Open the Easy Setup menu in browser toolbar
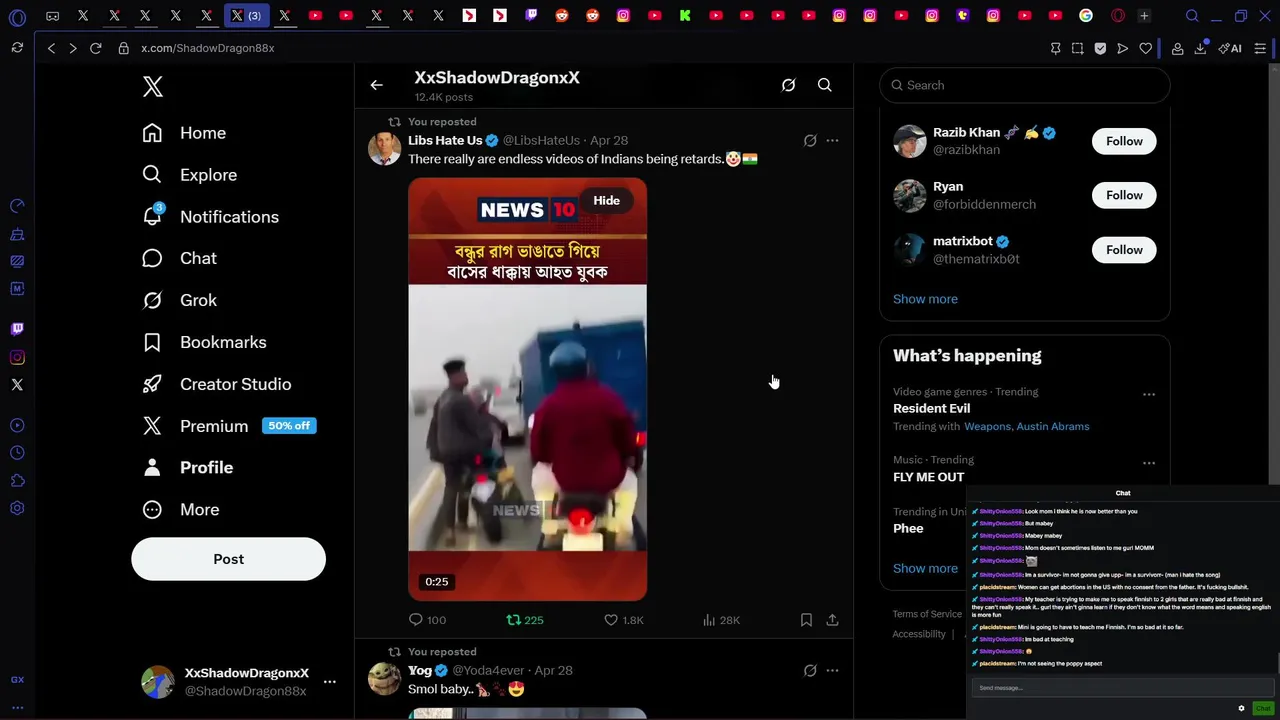This screenshot has height=720, width=1280. pyautogui.click(x=1260, y=48)
